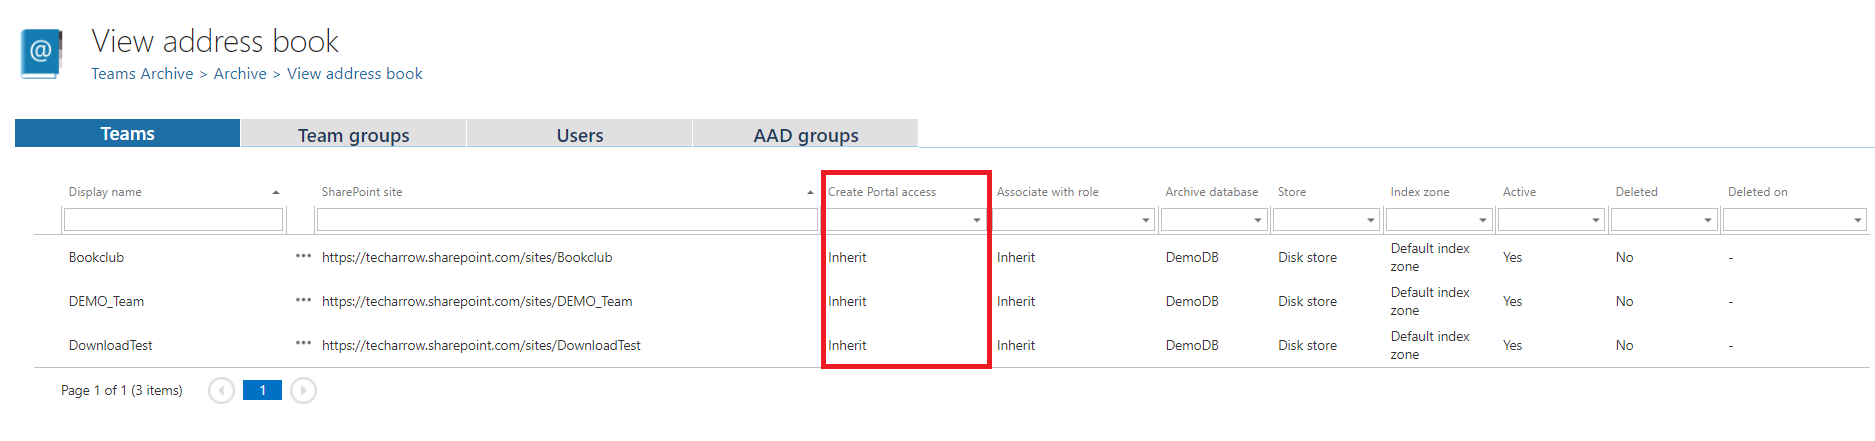Open the options menu for DEMO_Team row
Image resolution: width=1875 pixels, height=441 pixels.
pyautogui.click(x=303, y=300)
